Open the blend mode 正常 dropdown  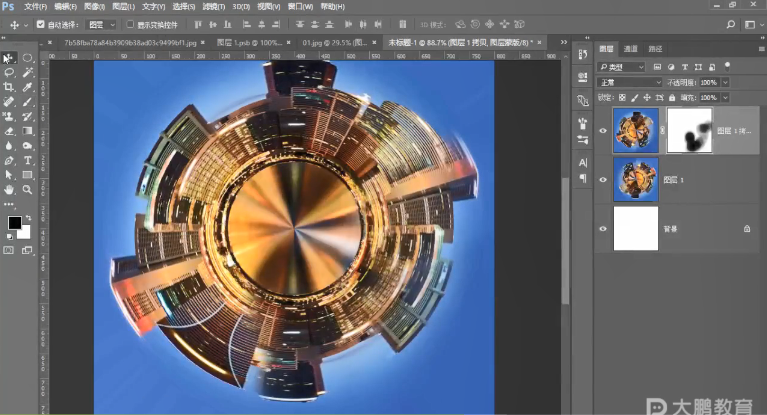point(629,82)
